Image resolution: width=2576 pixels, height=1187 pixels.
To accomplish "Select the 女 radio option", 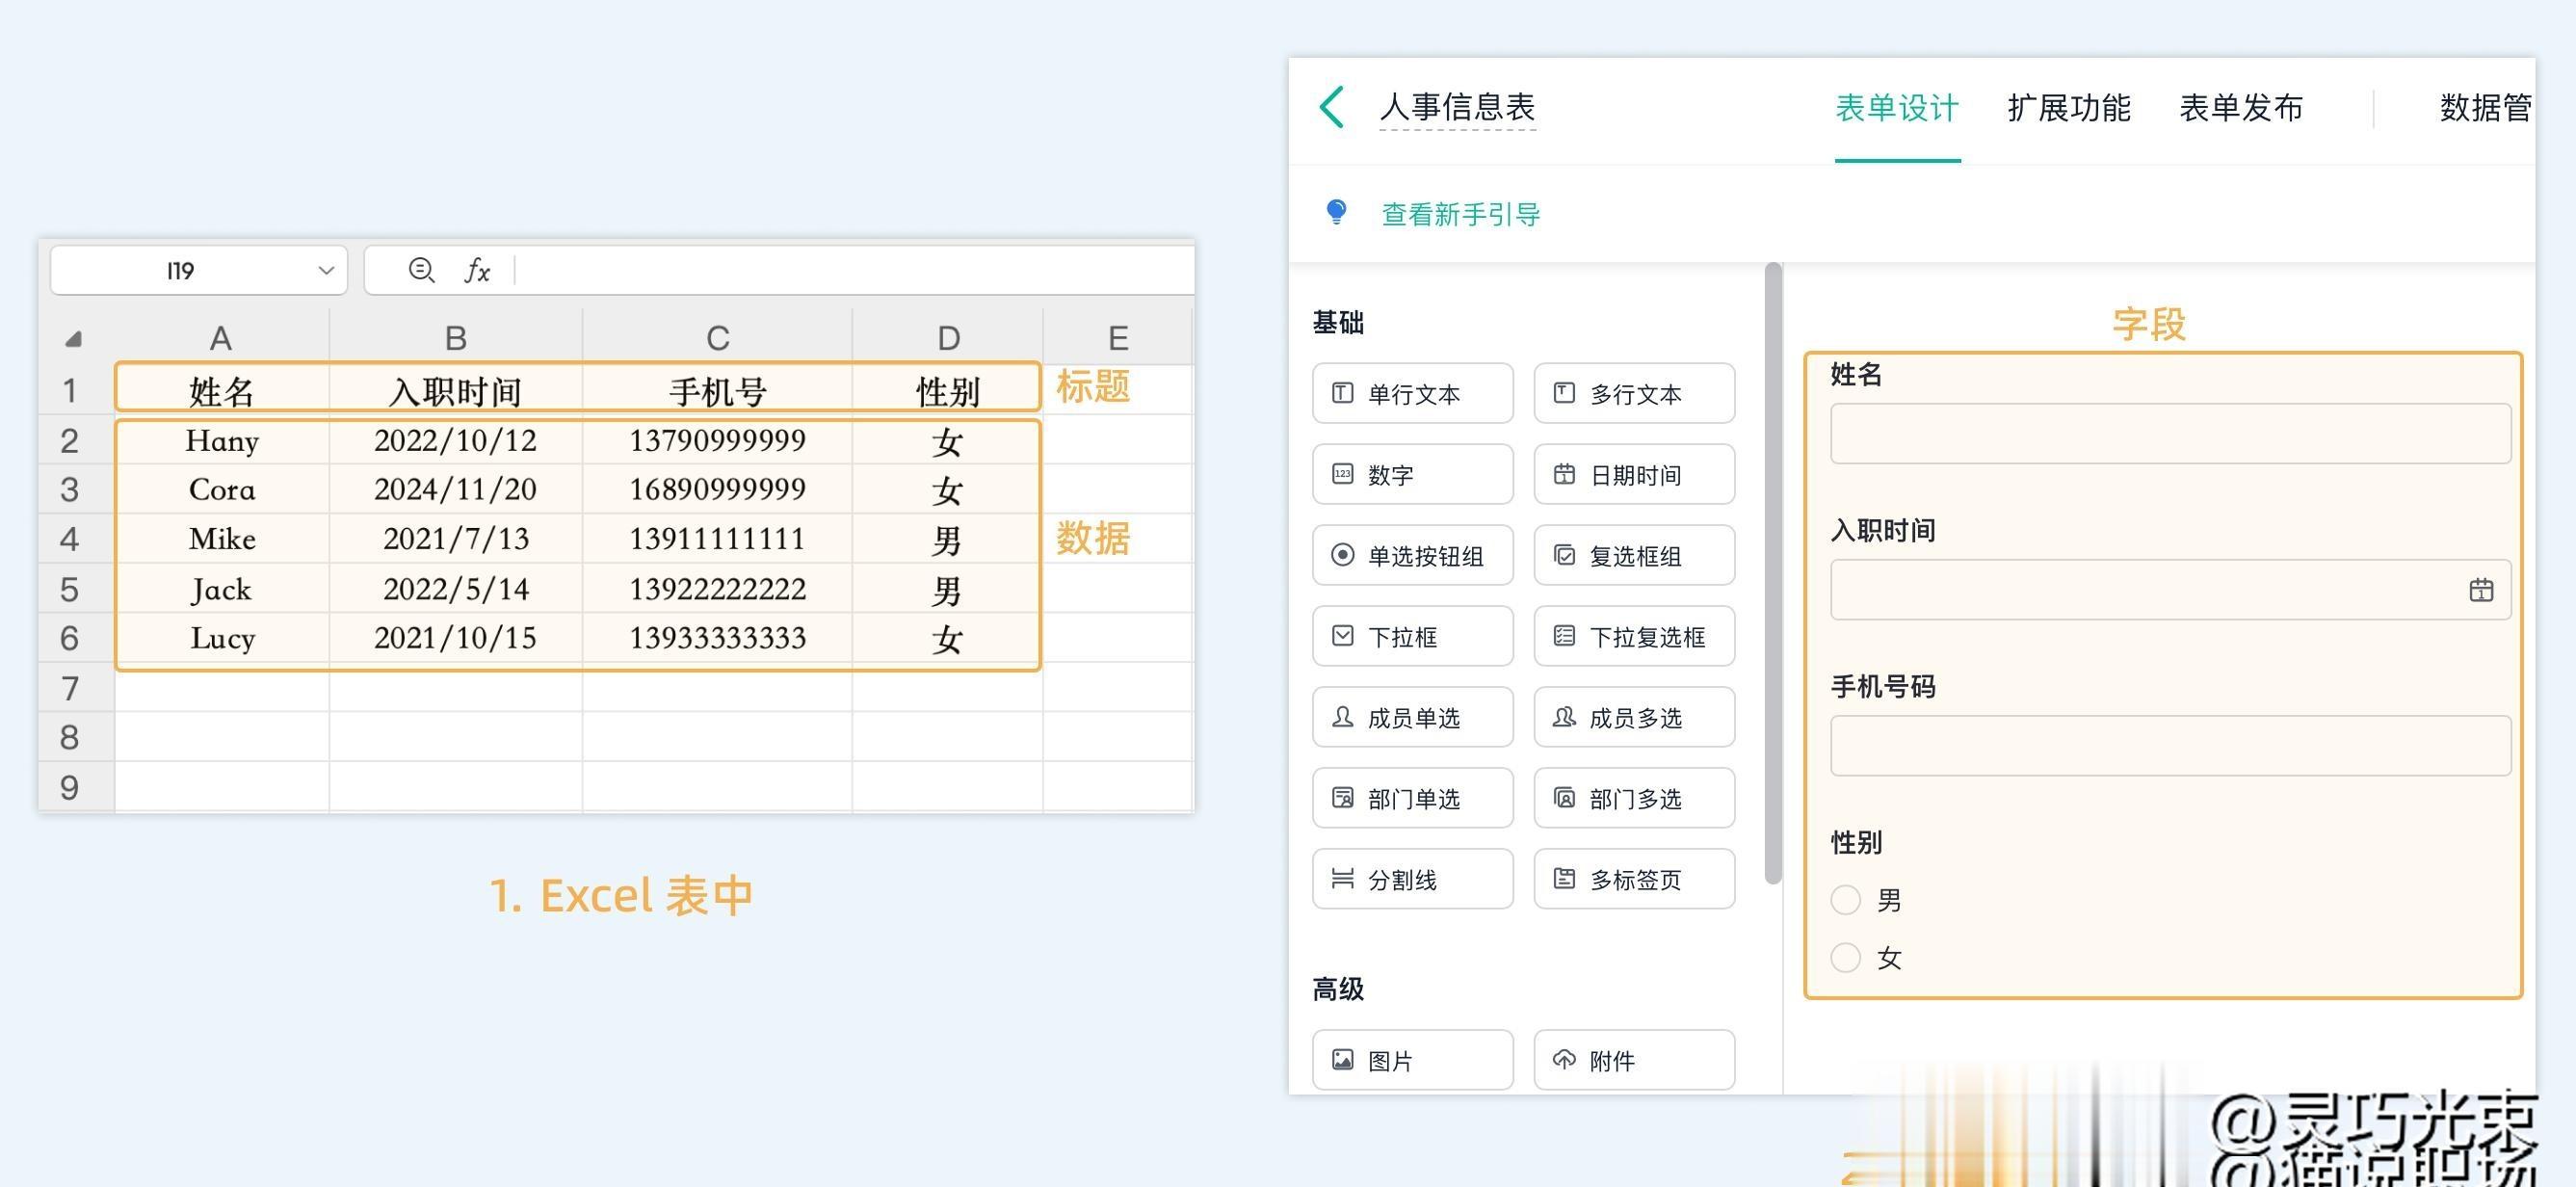I will click(1845, 958).
